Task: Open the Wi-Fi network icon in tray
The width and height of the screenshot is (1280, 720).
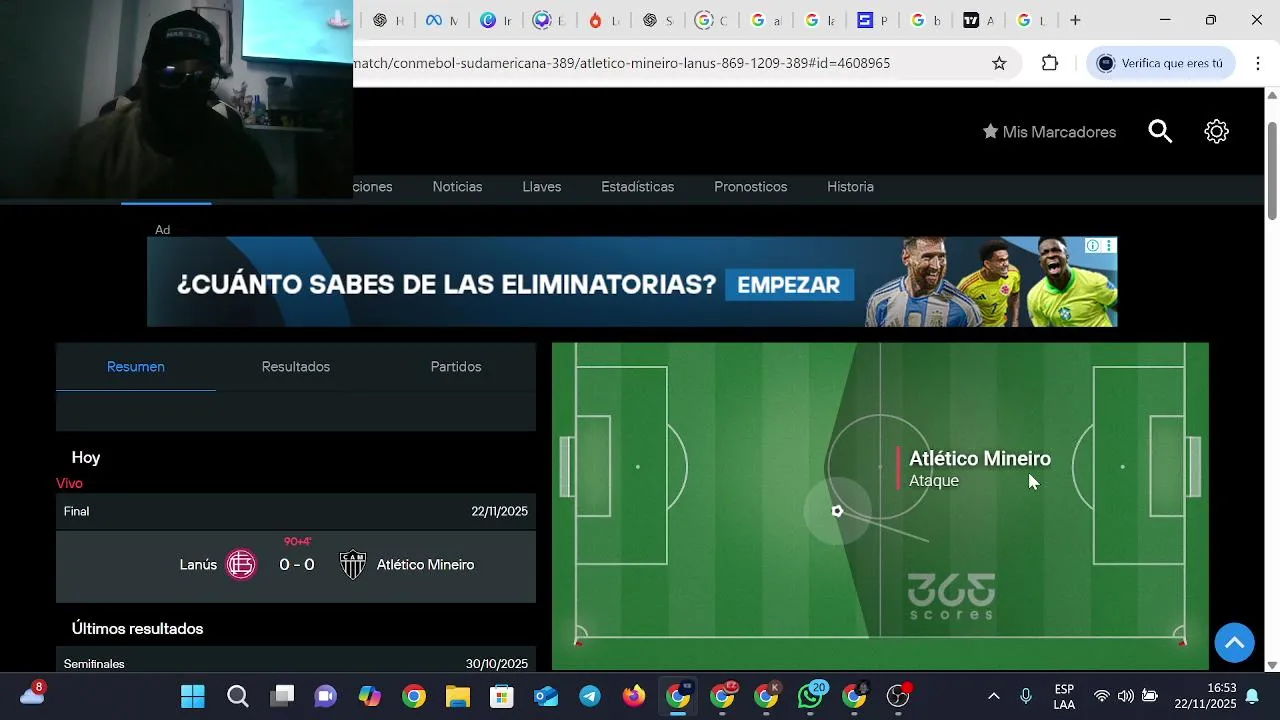Action: (1102, 696)
